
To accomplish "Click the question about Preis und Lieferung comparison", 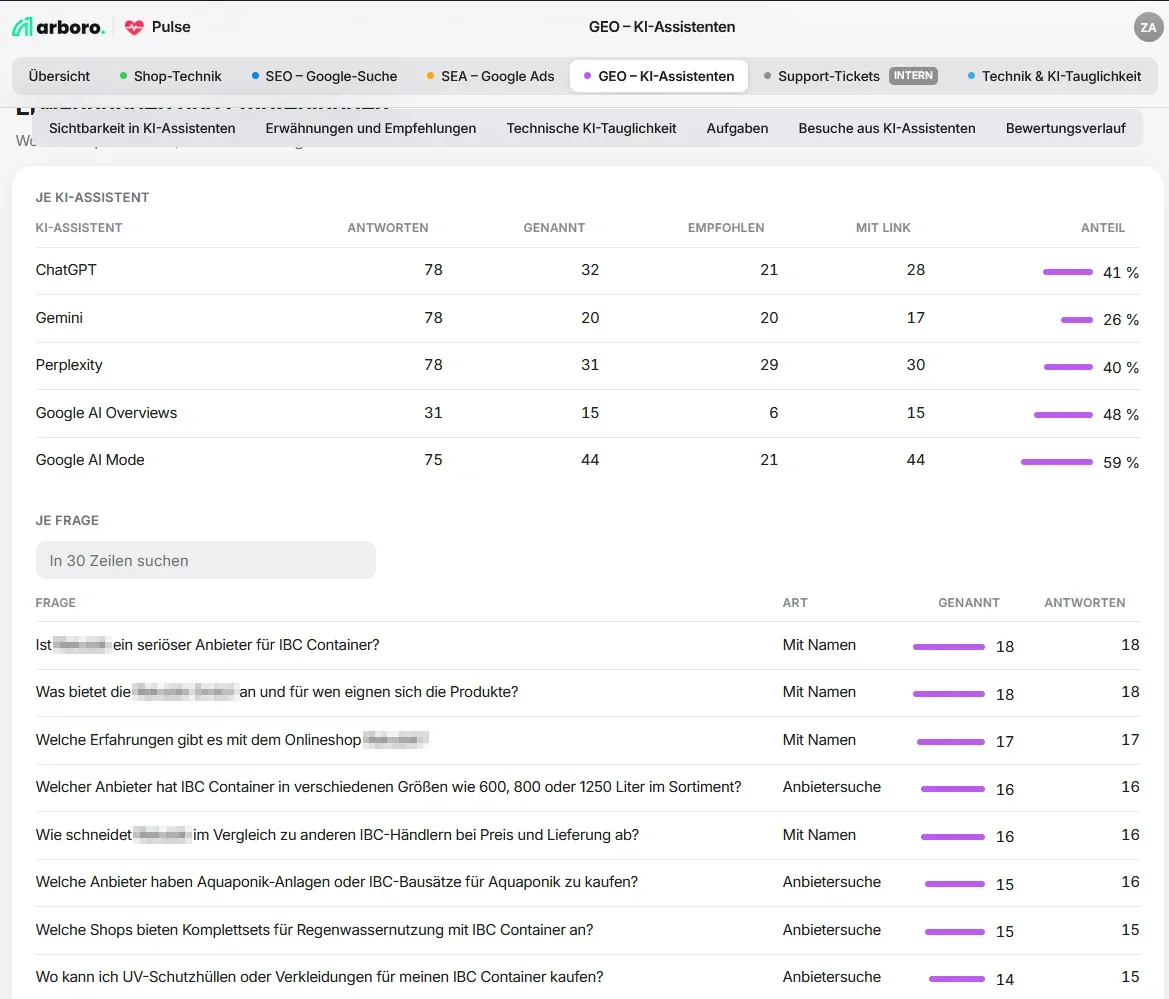I will click(337, 835).
